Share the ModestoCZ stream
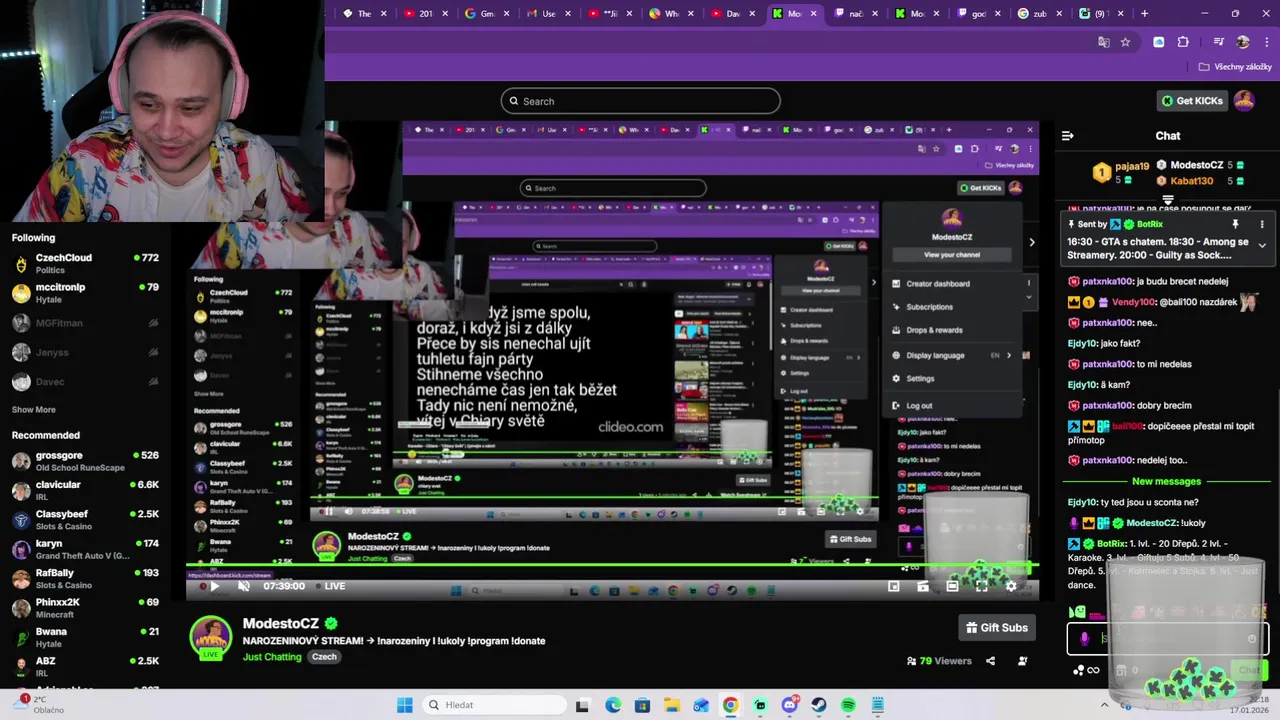 (x=990, y=661)
